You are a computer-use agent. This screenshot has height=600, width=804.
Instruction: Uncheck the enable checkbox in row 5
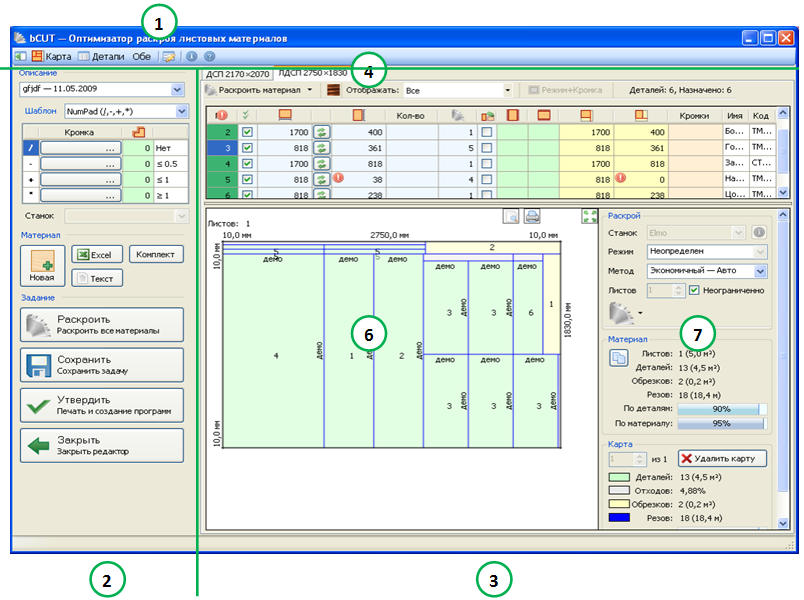(x=247, y=180)
